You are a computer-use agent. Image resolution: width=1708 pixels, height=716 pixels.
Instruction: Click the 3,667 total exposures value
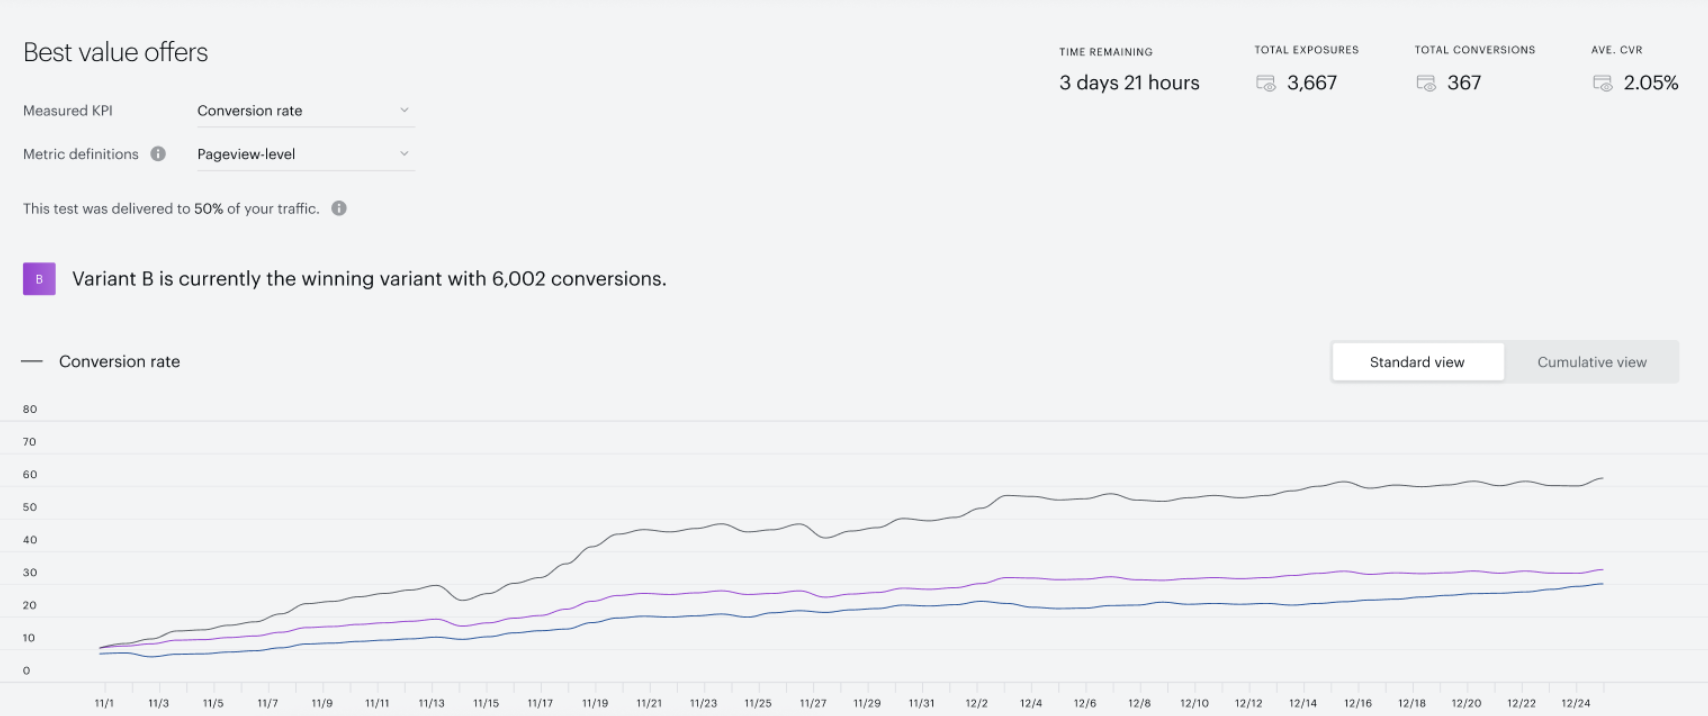pos(1312,83)
